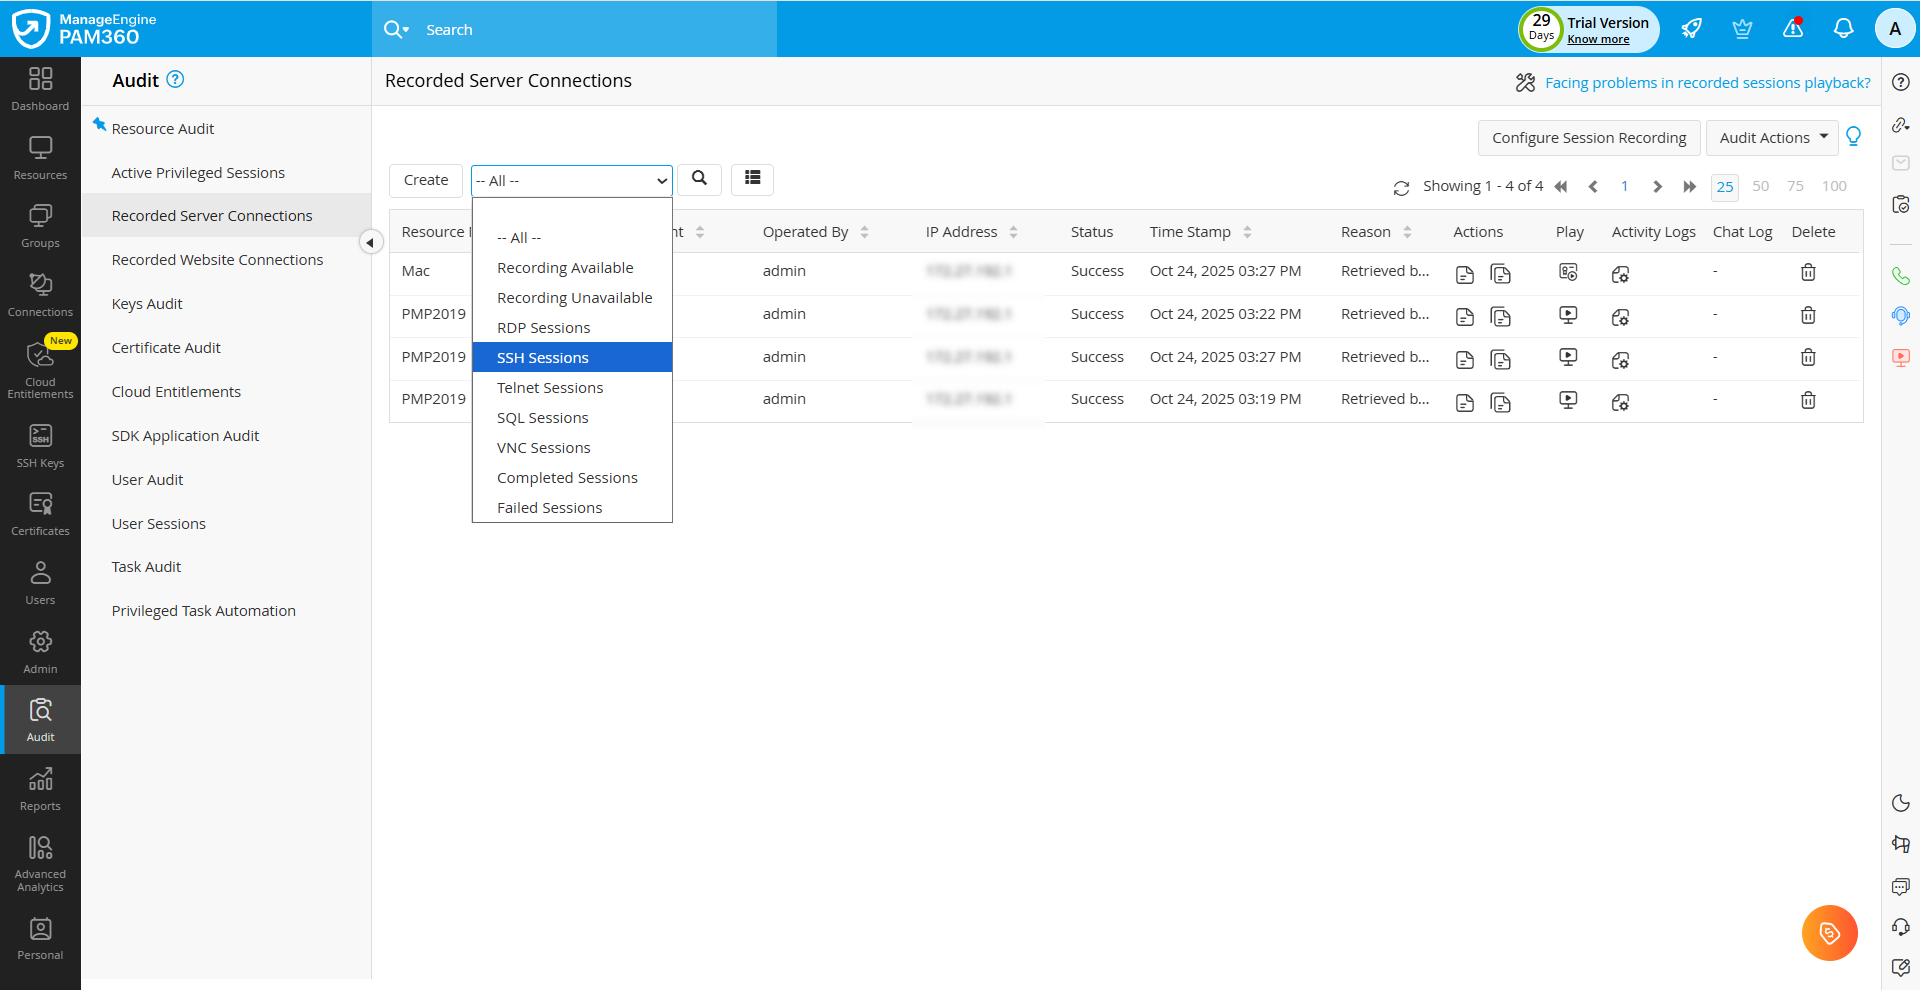The height and width of the screenshot is (990, 1920).
Task: Click the search magnifier button beside filter
Action: pyautogui.click(x=699, y=179)
